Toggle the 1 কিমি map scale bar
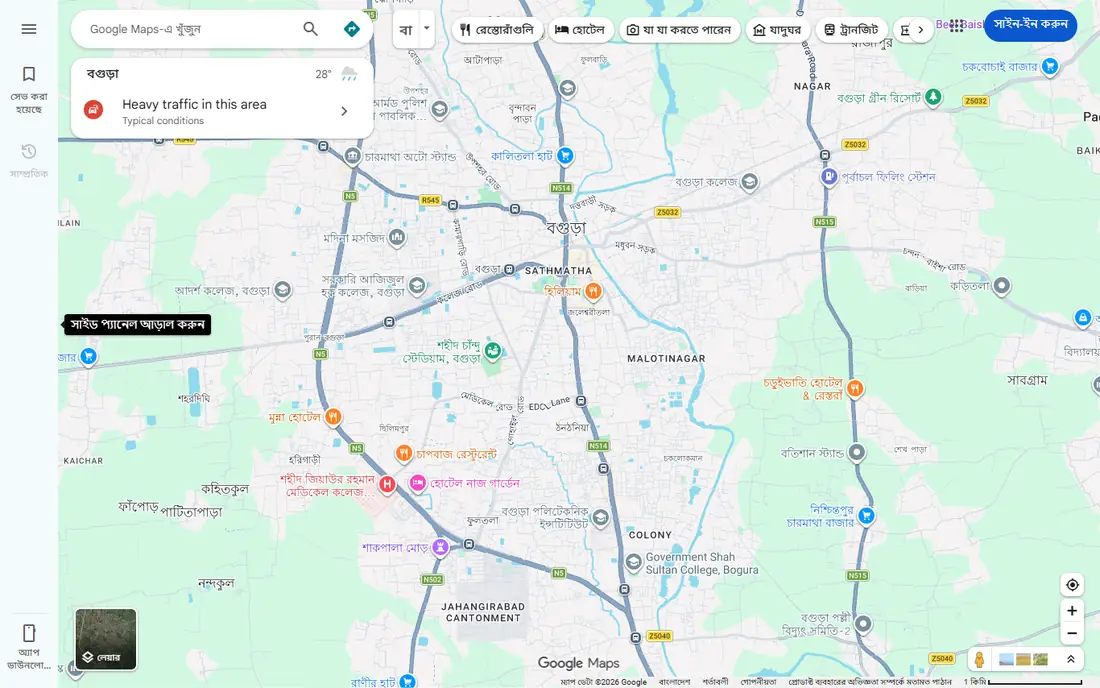The height and width of the screenshot is (688, 1100). click(x=1024, y=682)
